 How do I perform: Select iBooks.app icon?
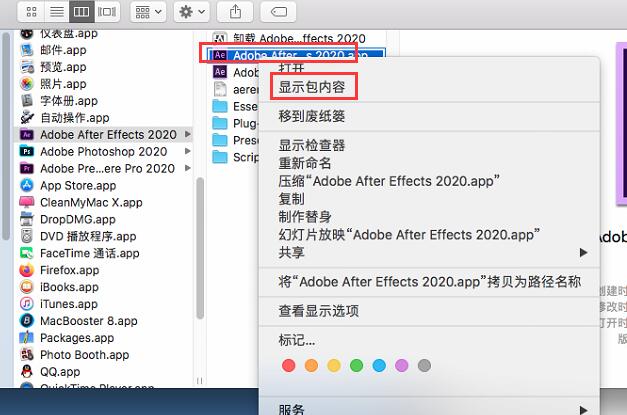26,287
